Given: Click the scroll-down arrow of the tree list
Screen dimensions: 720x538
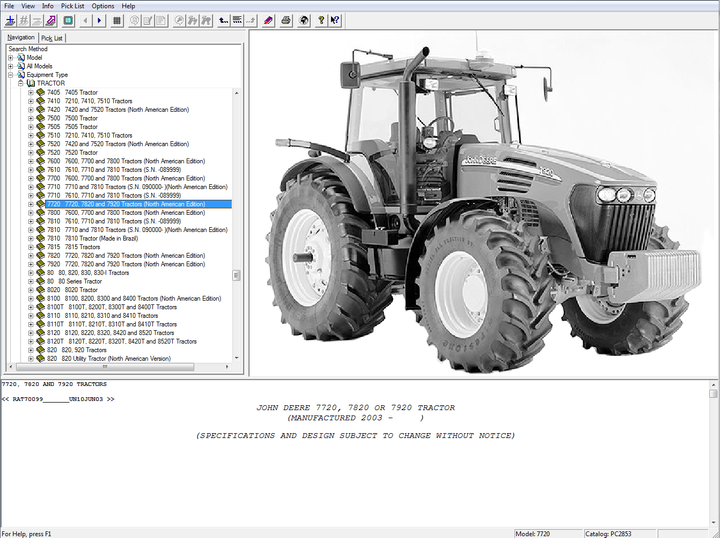Looking at the screenshot, I should [x=236, y=358].
